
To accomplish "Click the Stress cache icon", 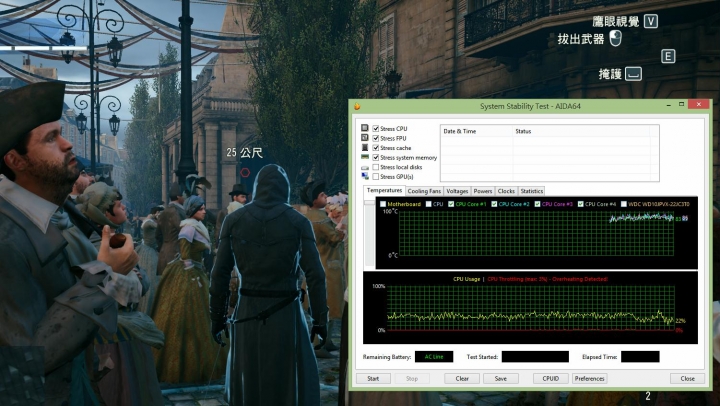I will click(x=365, y=147).
